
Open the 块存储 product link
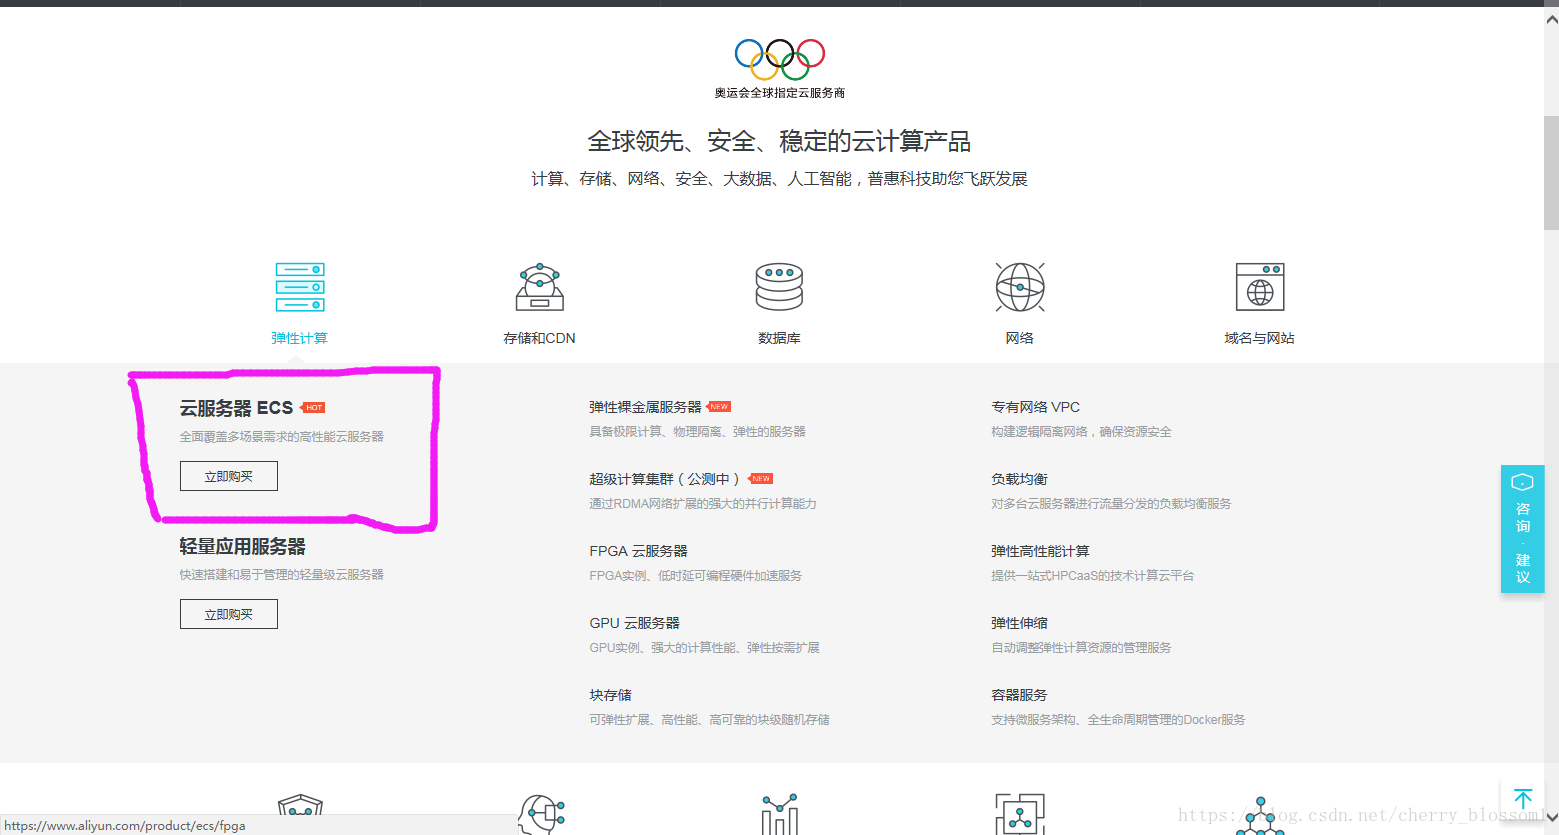pyautogui.click(x=611, y=695)
